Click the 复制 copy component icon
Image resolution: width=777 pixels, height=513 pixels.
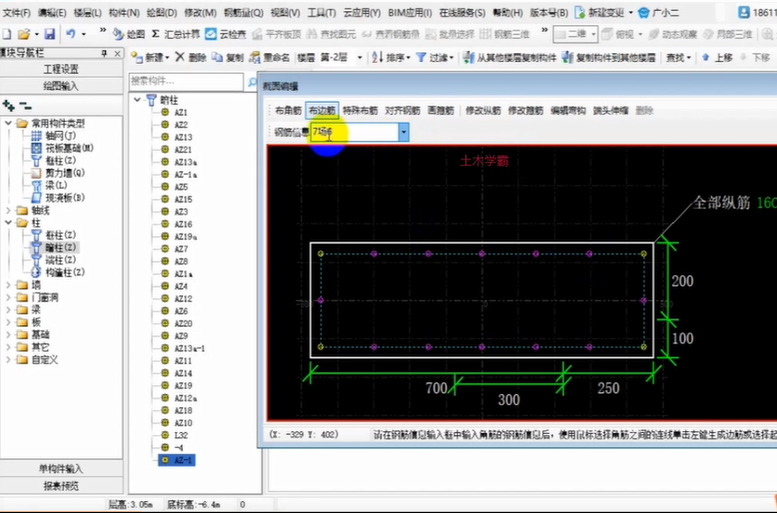point(217,57)
